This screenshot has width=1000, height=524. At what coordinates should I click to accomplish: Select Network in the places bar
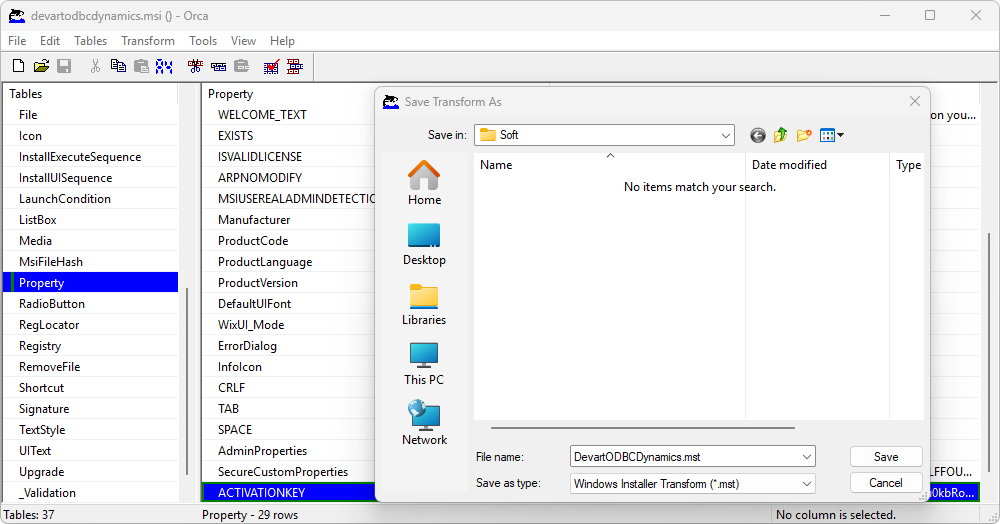click(x=424, y=423)
